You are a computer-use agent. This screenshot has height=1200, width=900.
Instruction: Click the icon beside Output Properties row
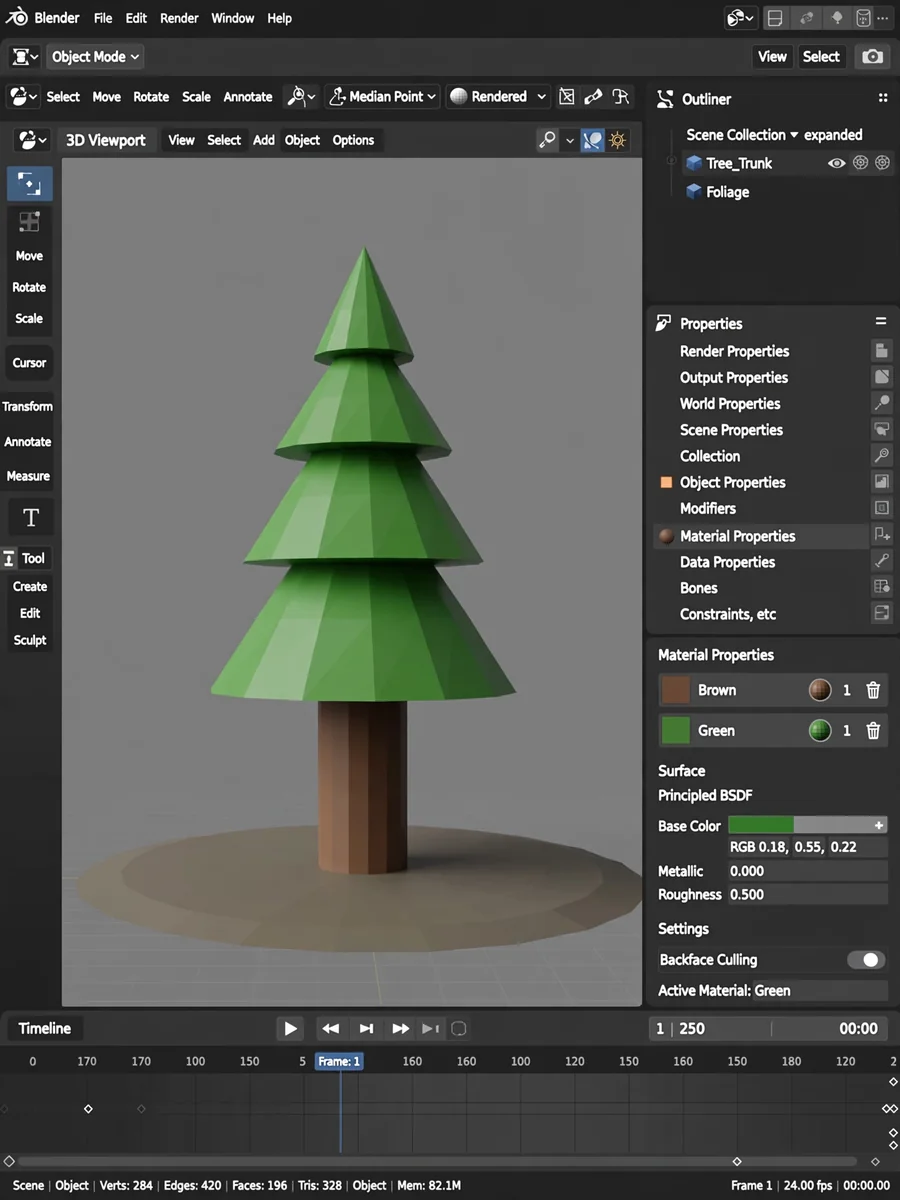(881, 377)
